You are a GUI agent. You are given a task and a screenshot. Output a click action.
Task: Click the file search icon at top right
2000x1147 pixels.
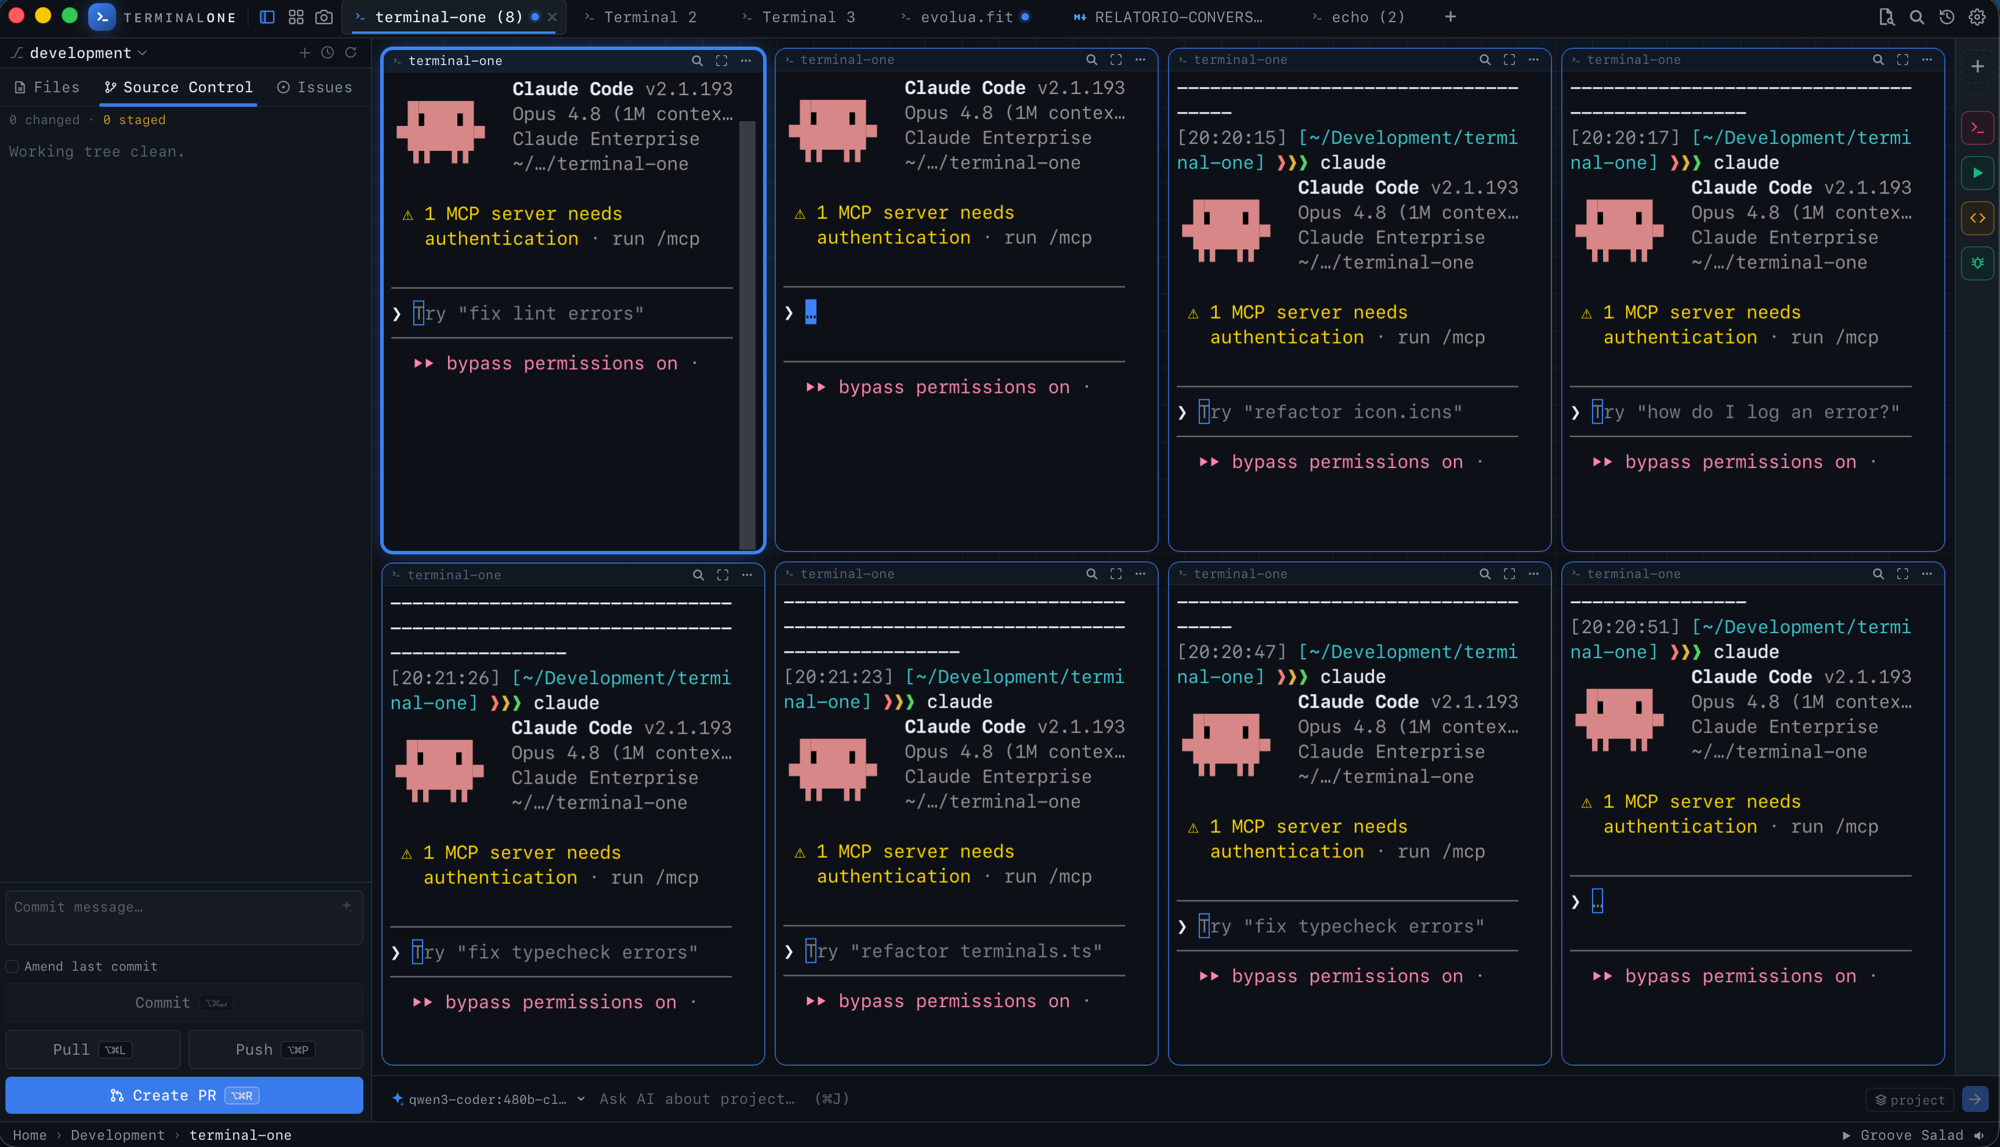1886,17
